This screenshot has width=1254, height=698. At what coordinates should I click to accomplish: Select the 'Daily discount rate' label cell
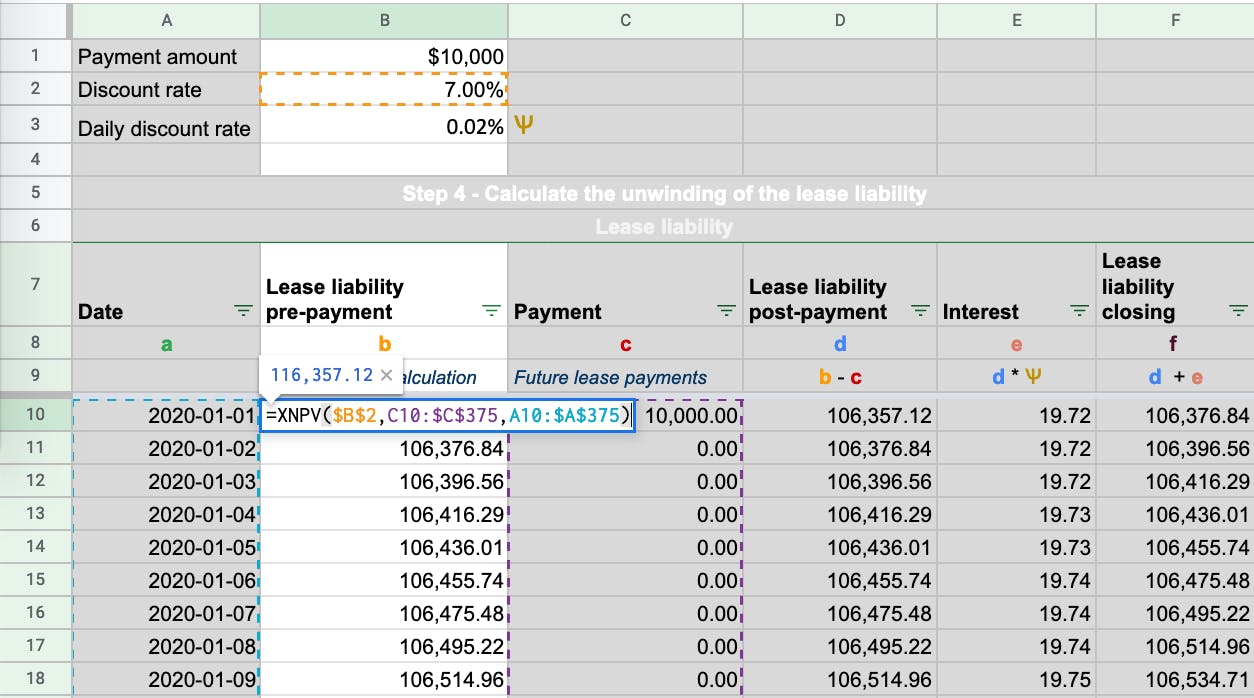[166, 125]
